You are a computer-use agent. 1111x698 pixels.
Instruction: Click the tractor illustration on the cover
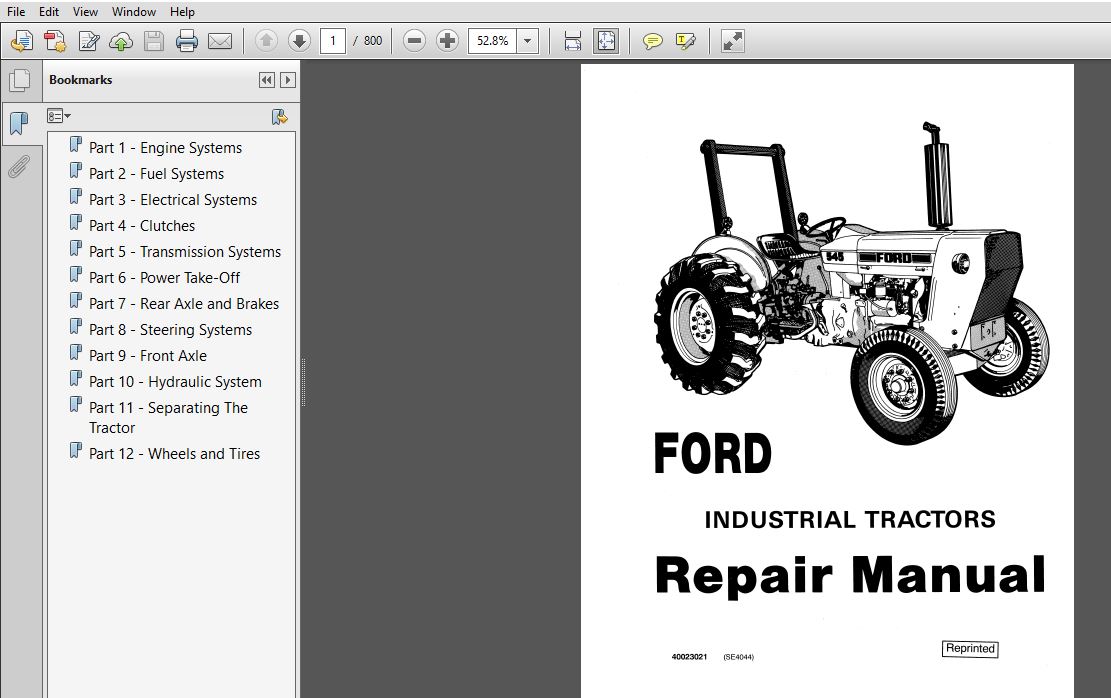coord(850,283)
